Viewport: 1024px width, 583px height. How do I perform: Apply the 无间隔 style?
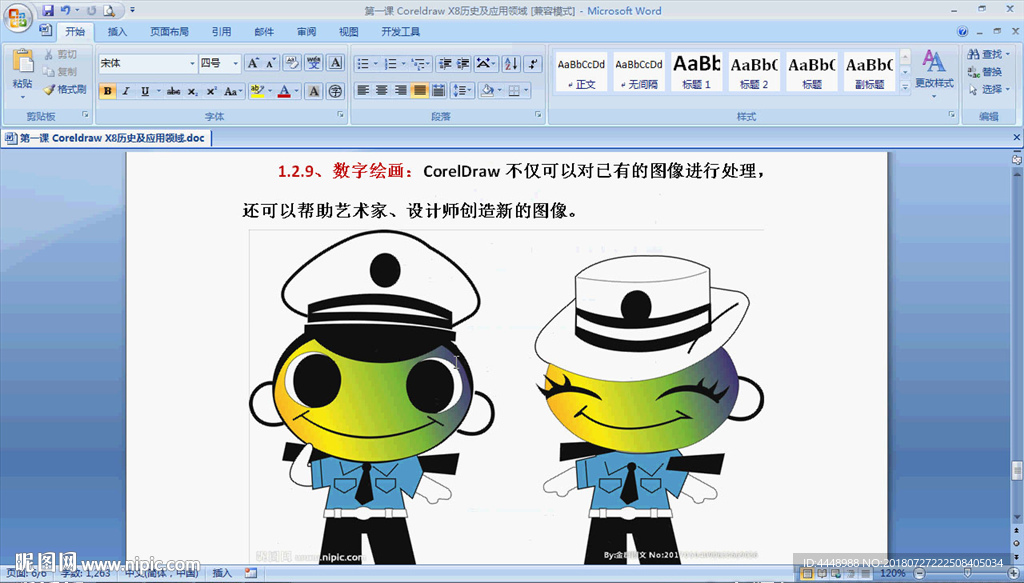639,72
